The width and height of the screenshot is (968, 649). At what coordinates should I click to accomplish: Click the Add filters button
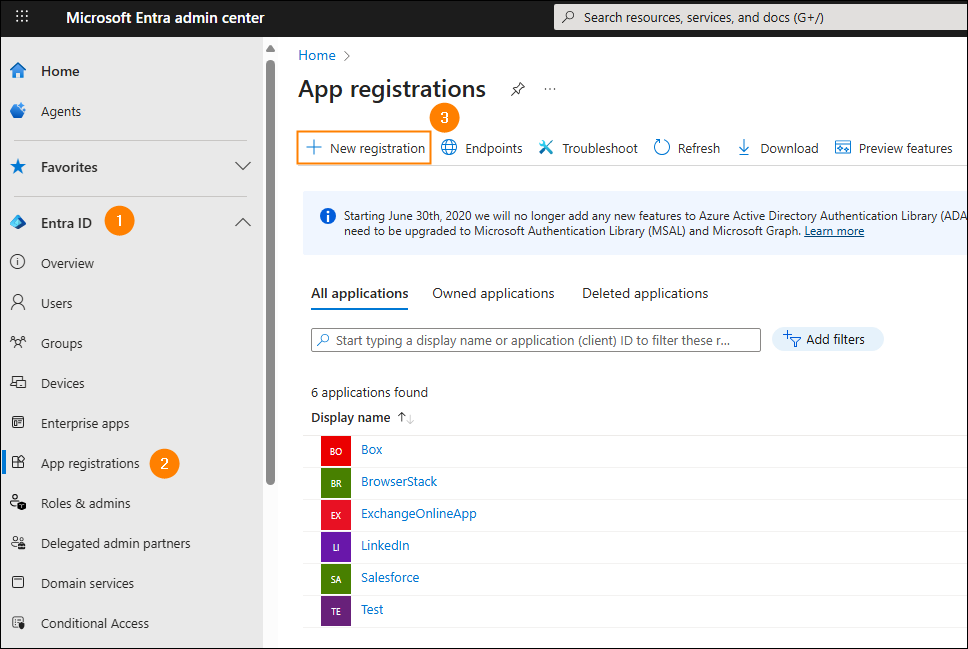[825, 339]
